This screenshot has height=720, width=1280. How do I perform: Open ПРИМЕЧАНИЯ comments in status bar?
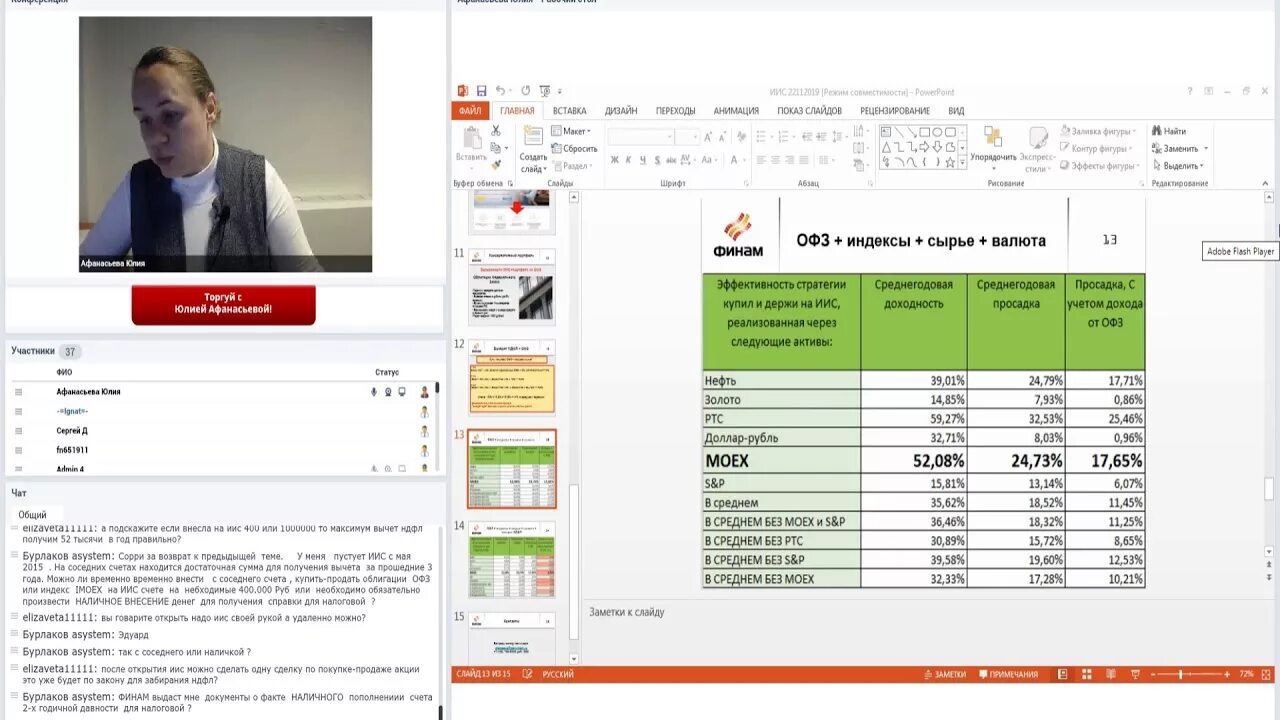pyautogui.click(x=1008, y=674)
